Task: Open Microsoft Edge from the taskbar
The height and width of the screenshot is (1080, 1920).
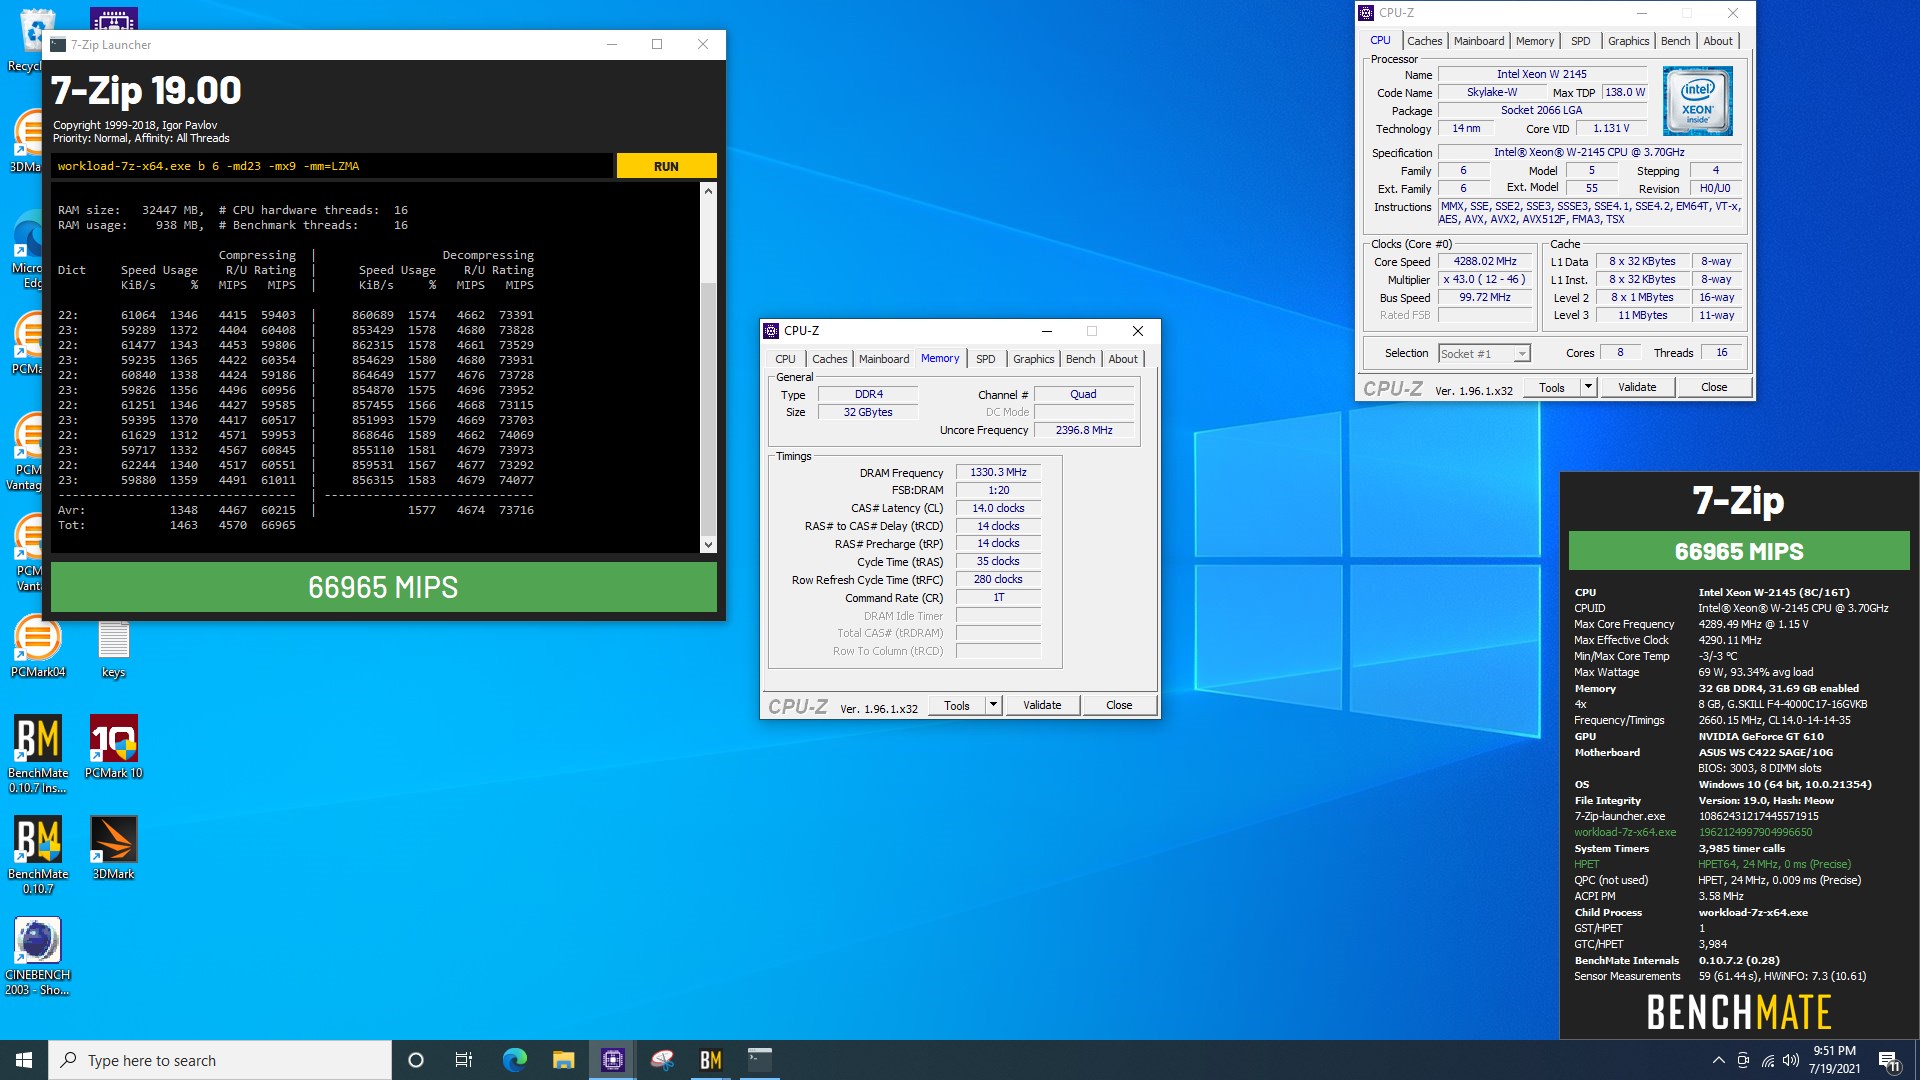Action: (514, 1060)
